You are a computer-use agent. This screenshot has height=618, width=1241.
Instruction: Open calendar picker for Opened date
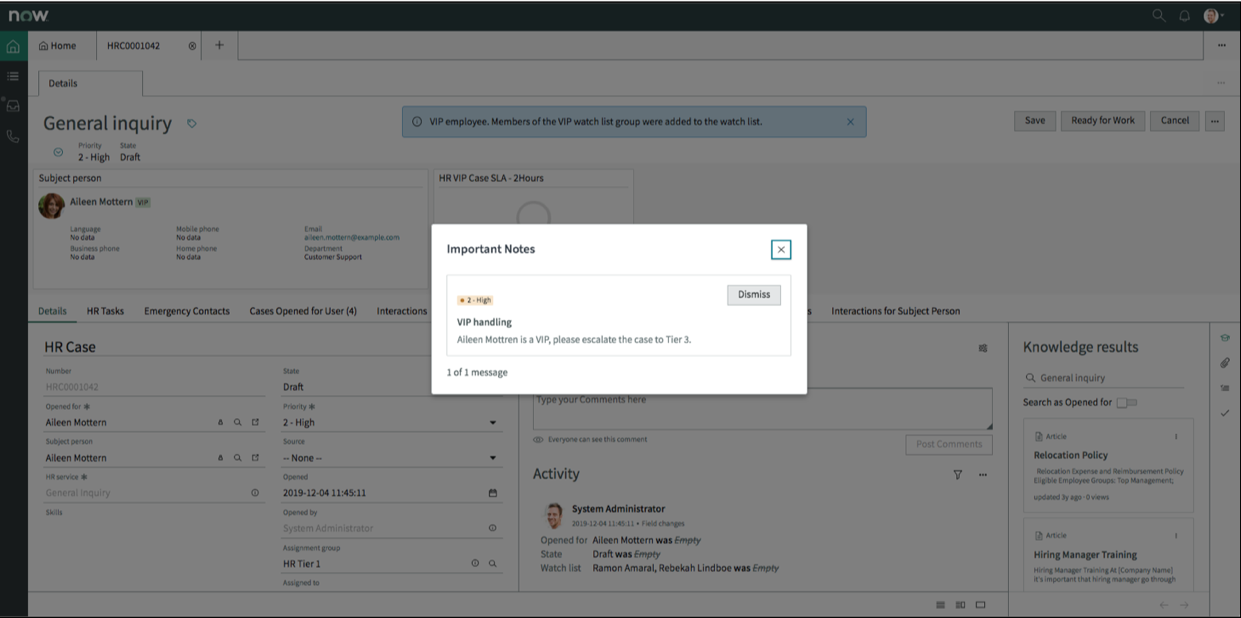(492, 493)
